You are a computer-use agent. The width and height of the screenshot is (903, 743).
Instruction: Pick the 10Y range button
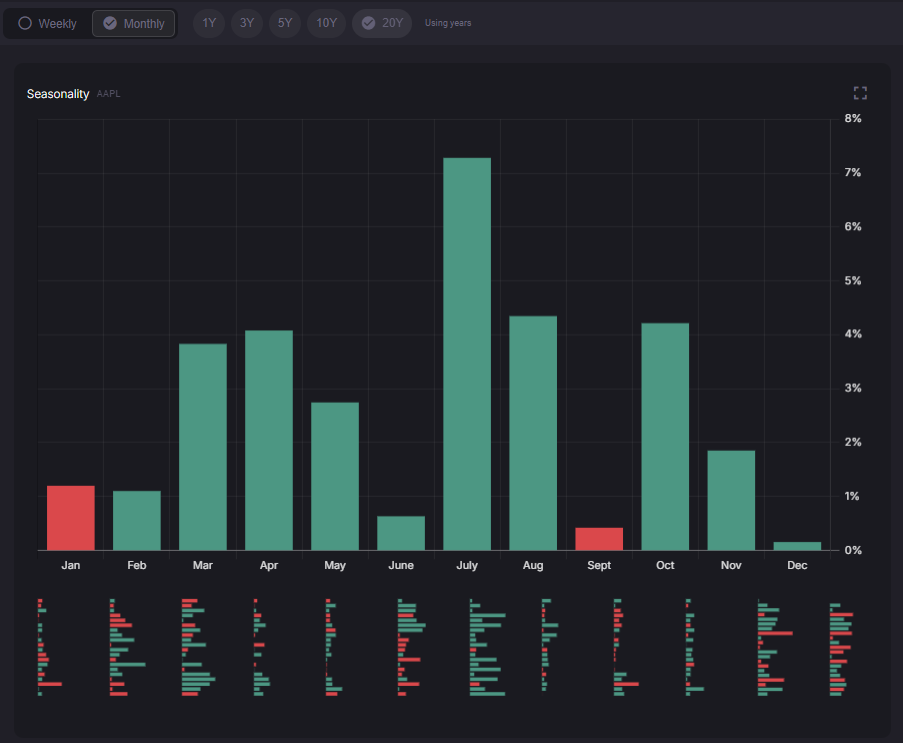[326, 23]
